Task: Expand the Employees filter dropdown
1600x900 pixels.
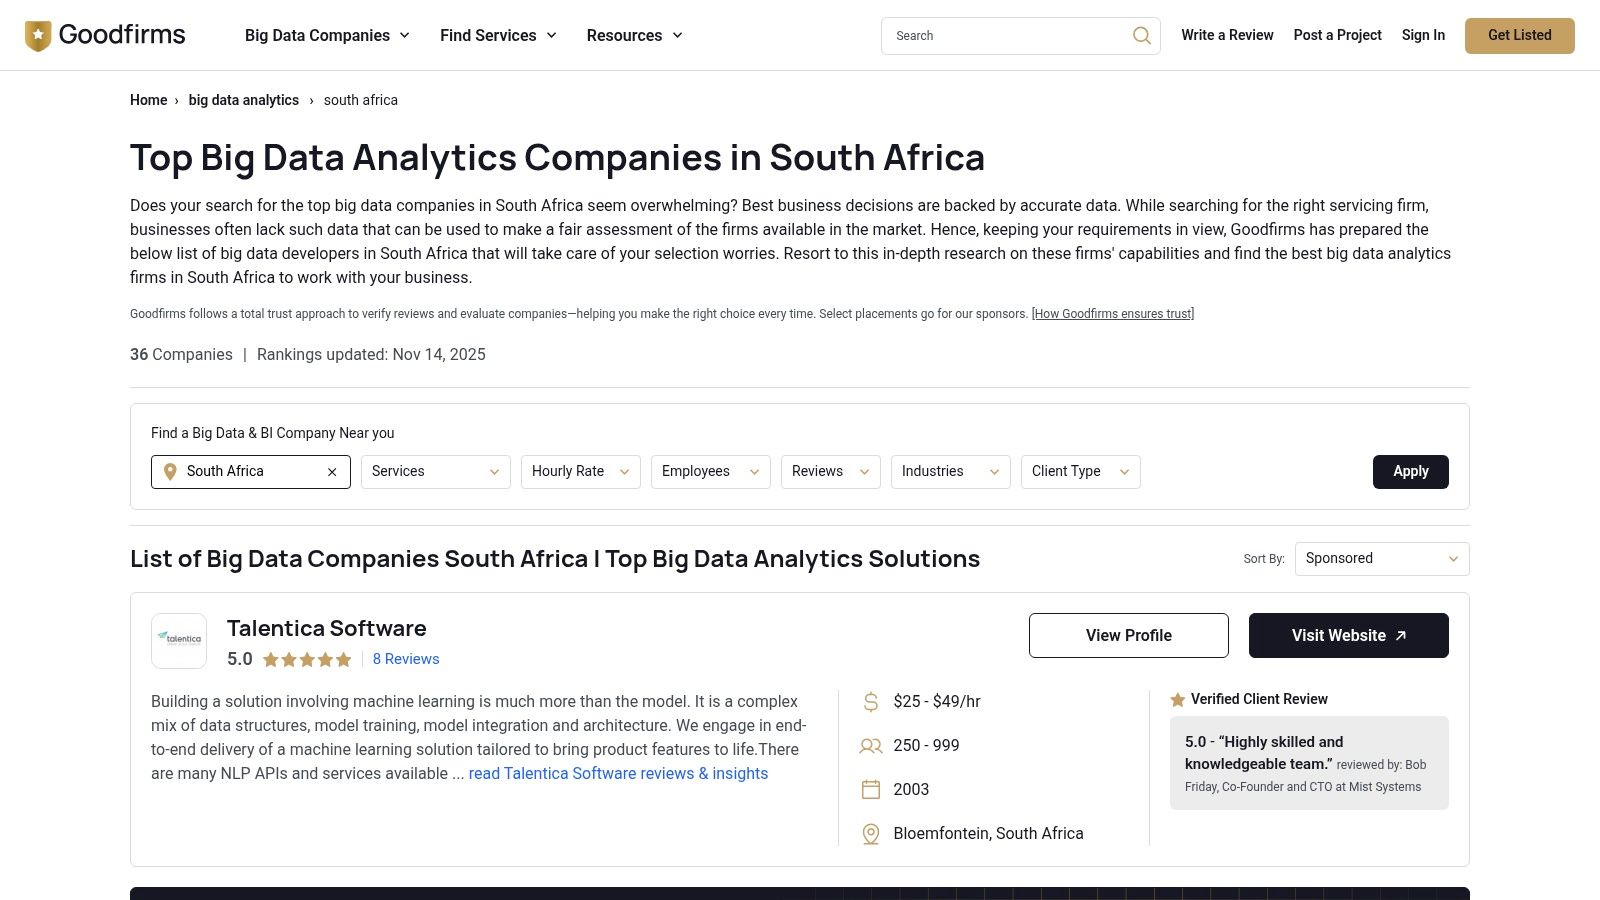Action: click(x=710, y=472)
